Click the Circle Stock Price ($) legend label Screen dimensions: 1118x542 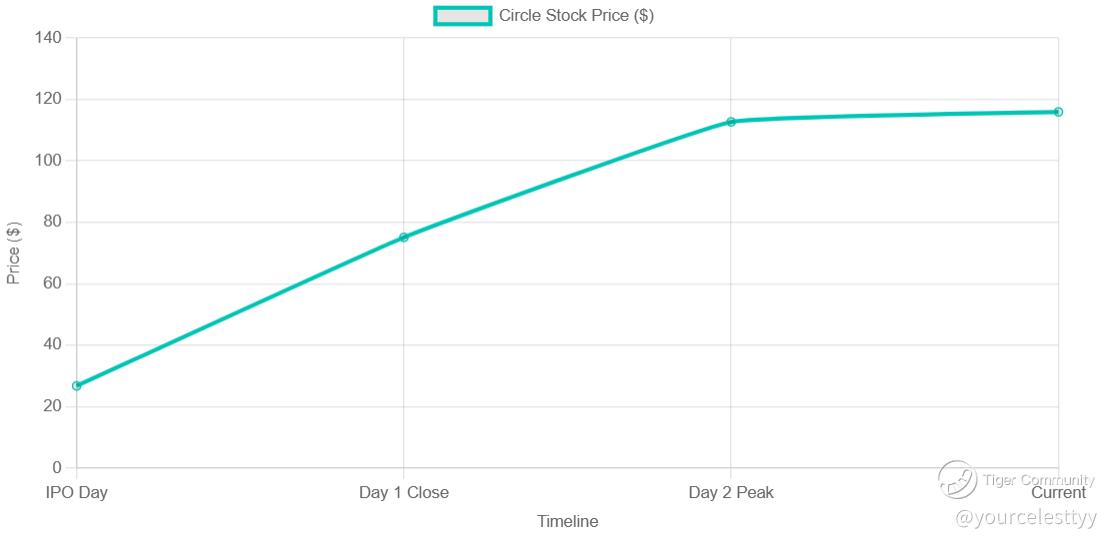tap(576, 16)
